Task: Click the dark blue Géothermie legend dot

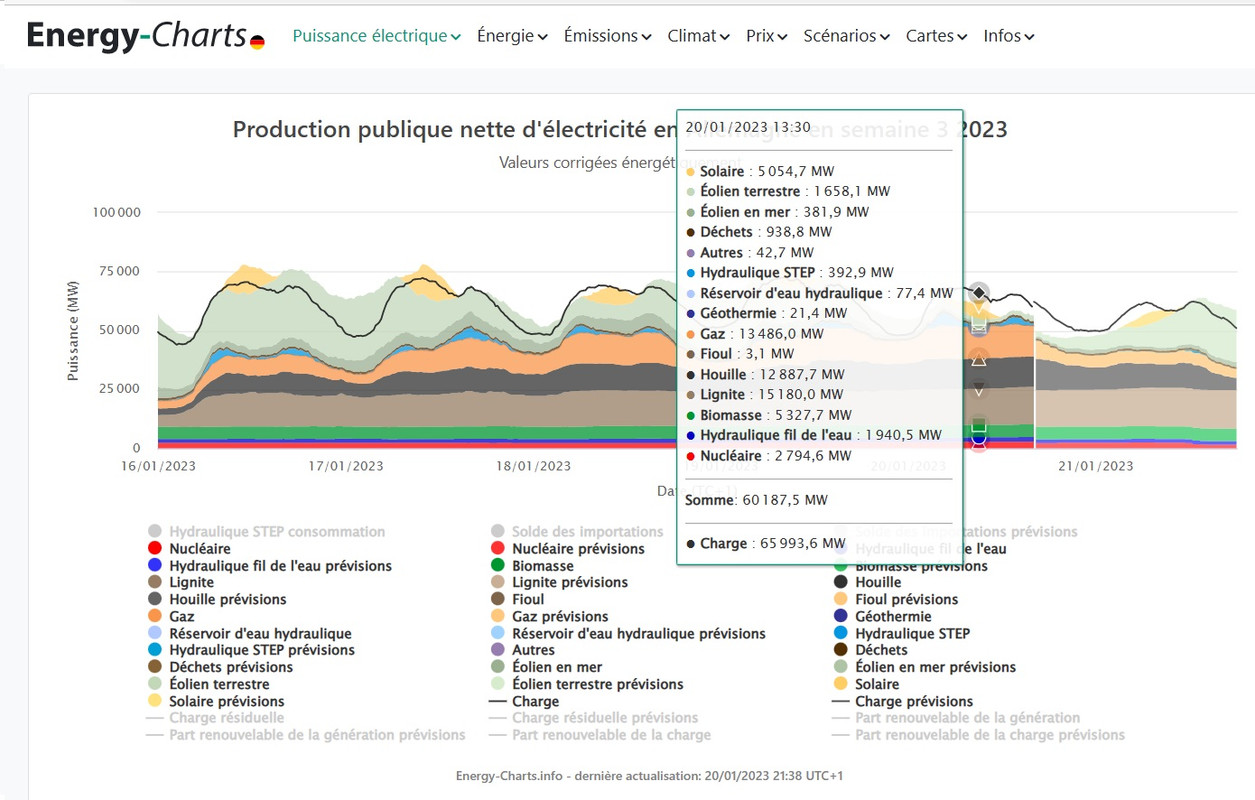Action: (x=841, y=616)
